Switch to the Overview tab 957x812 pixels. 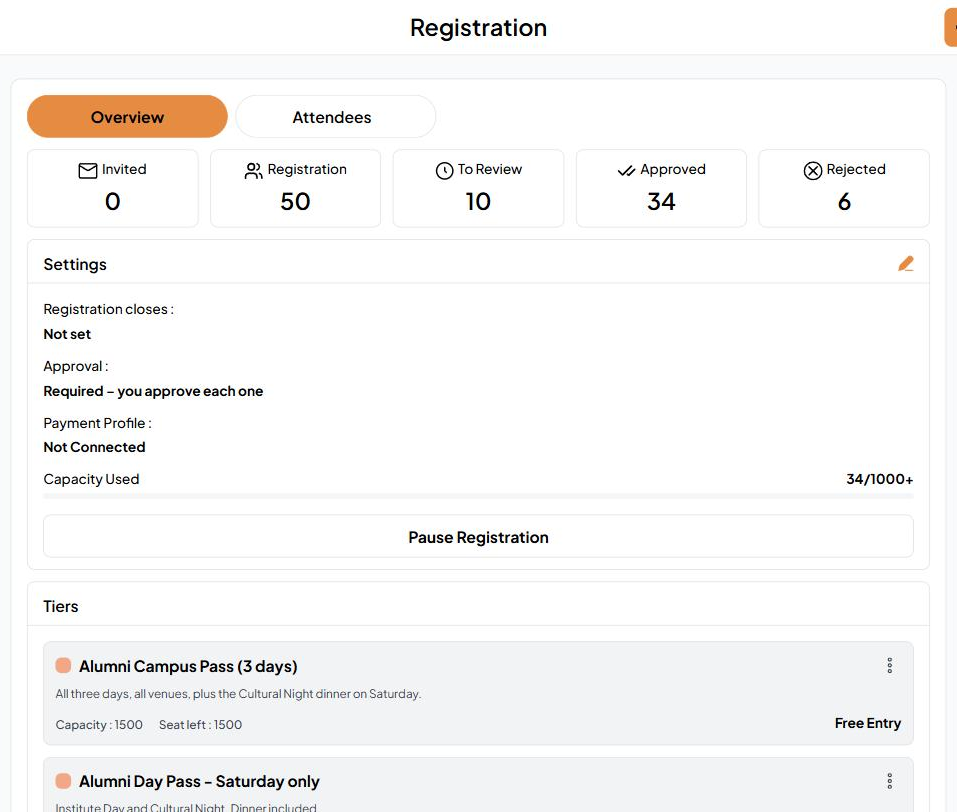[x=127, y=117]
